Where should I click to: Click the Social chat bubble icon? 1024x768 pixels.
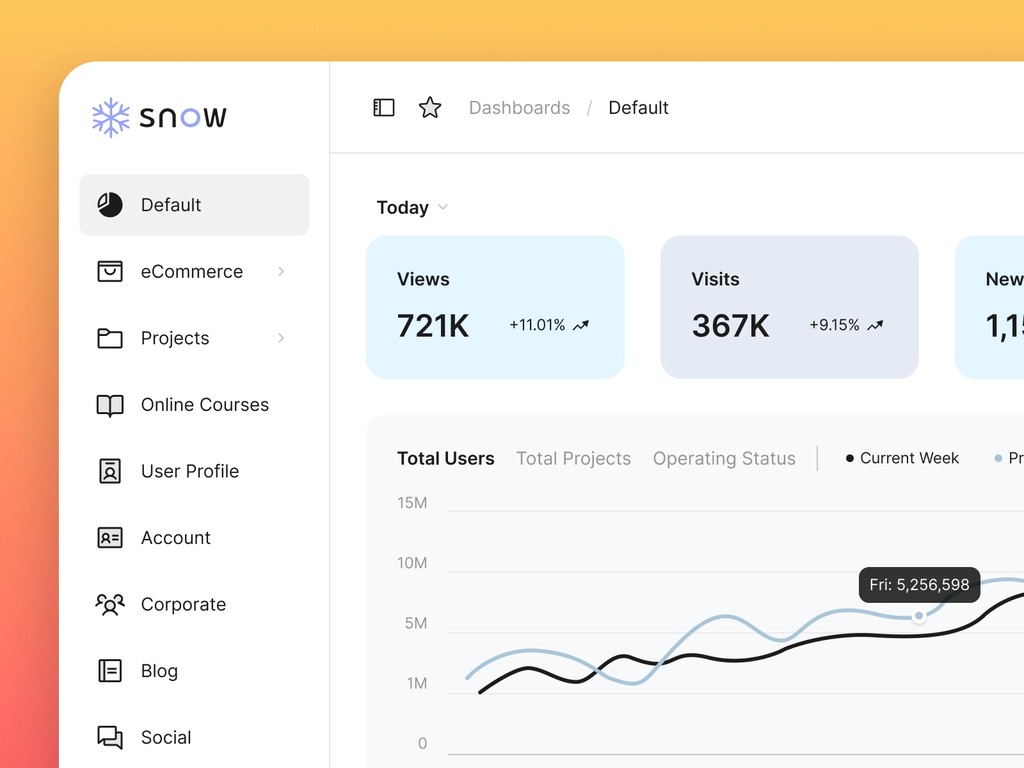point(110,737)
